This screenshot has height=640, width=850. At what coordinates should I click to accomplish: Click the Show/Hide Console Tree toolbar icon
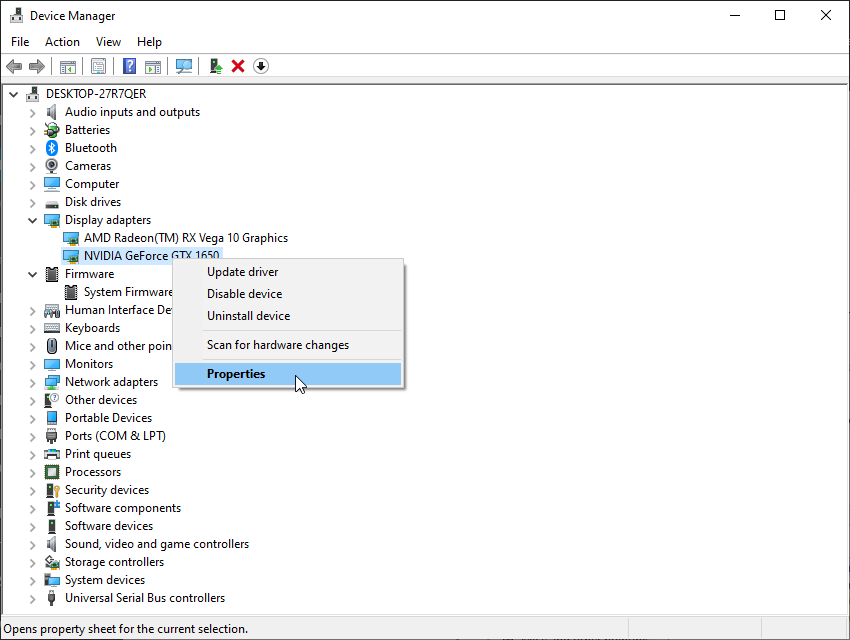[x=67, y=66]
